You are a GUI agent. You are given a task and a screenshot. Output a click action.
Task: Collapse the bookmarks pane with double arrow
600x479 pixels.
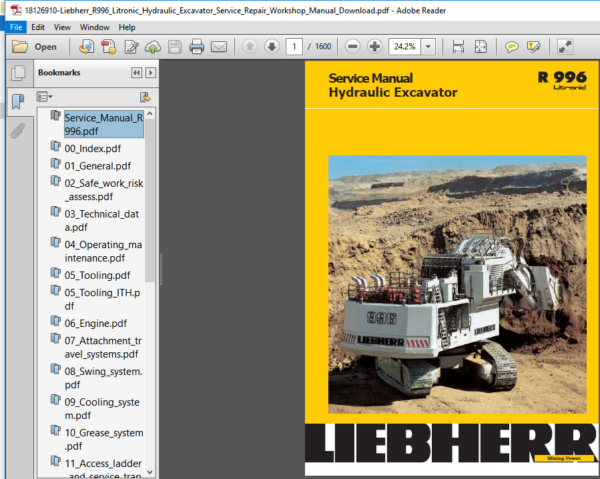click(137, 73)
